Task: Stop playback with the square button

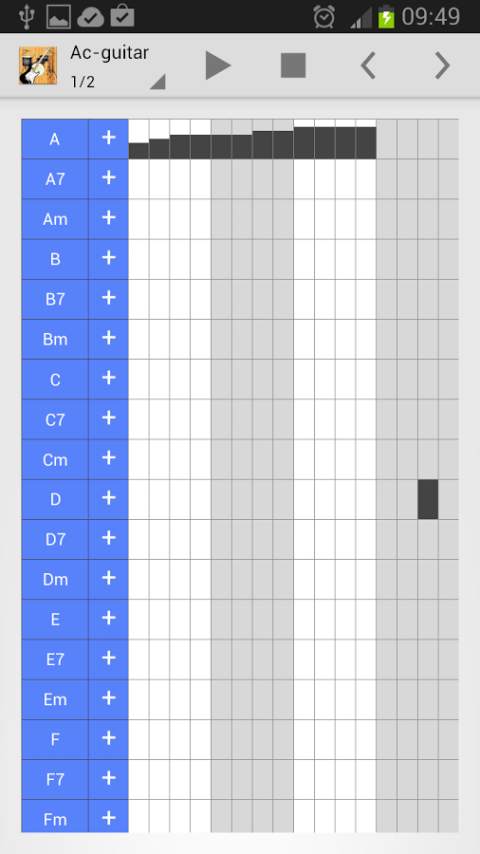Action: [x=293, y=66]
